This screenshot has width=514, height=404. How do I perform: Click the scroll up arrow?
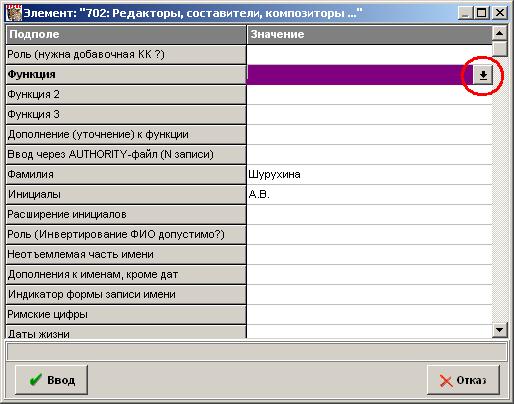pyautogui.click(x=499, y=33)
